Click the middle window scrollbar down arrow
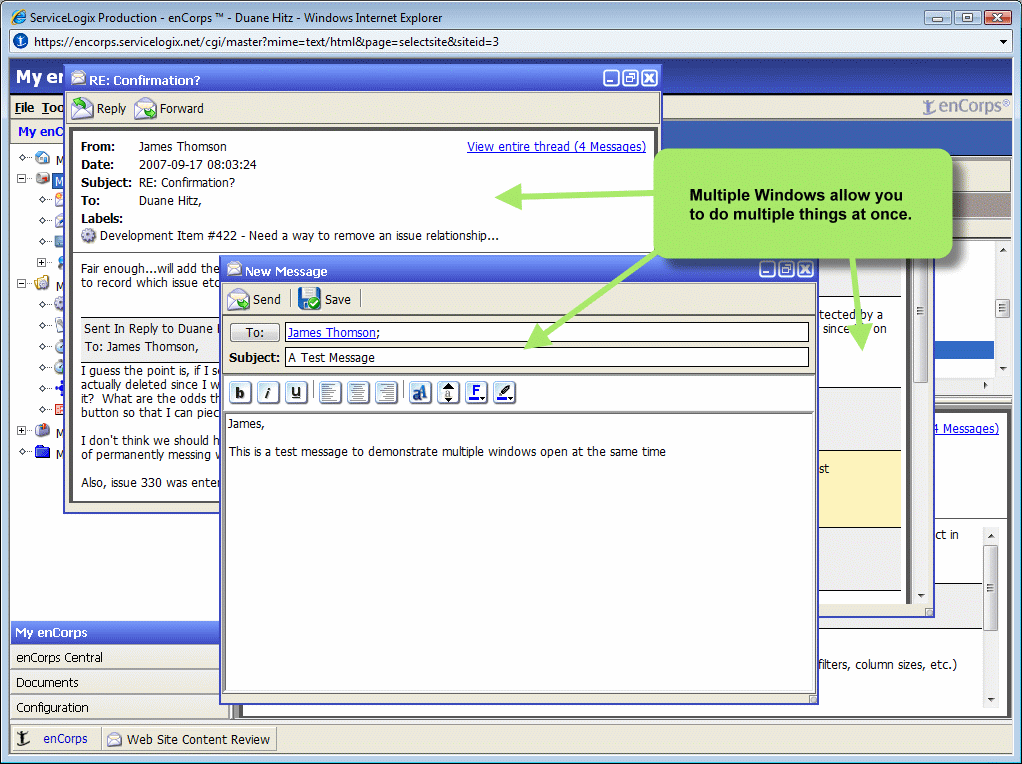Image resolution: width=1022 pixels, height=764 pixels. click(x=921, y=595)
